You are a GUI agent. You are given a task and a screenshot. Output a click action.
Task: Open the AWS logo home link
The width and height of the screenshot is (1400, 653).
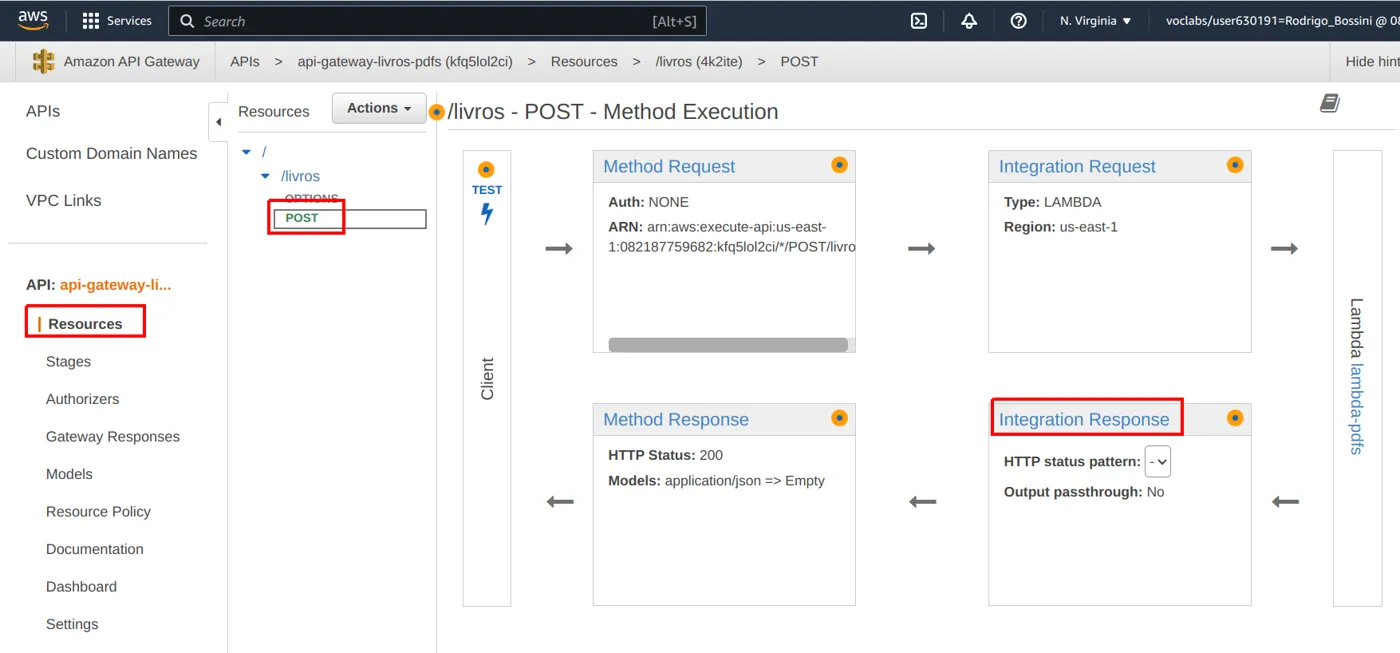click(33, 20)
